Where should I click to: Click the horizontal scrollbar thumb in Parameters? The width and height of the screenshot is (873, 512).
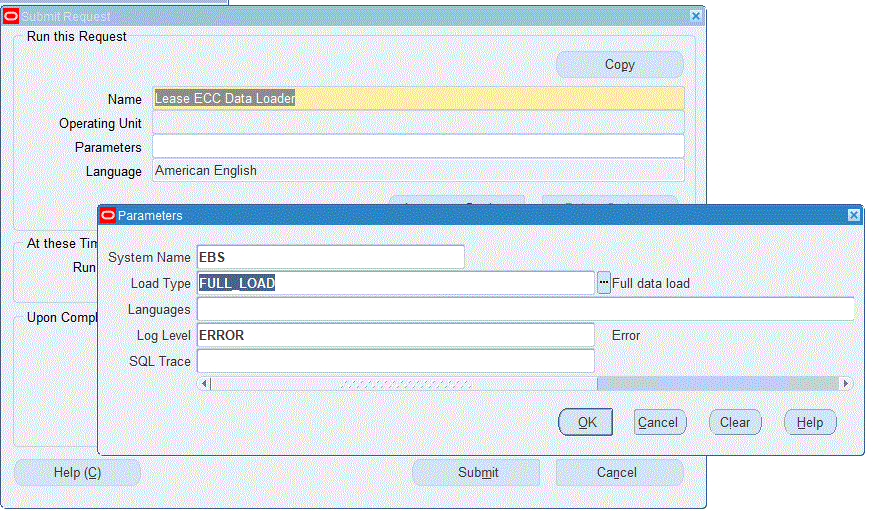pyautogui.click(x=404, y=383)
